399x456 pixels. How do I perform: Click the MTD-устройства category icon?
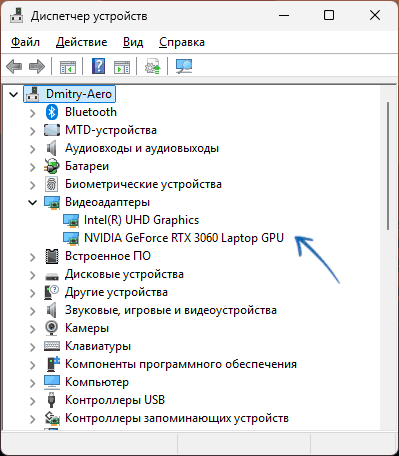(x=52, y=130)
